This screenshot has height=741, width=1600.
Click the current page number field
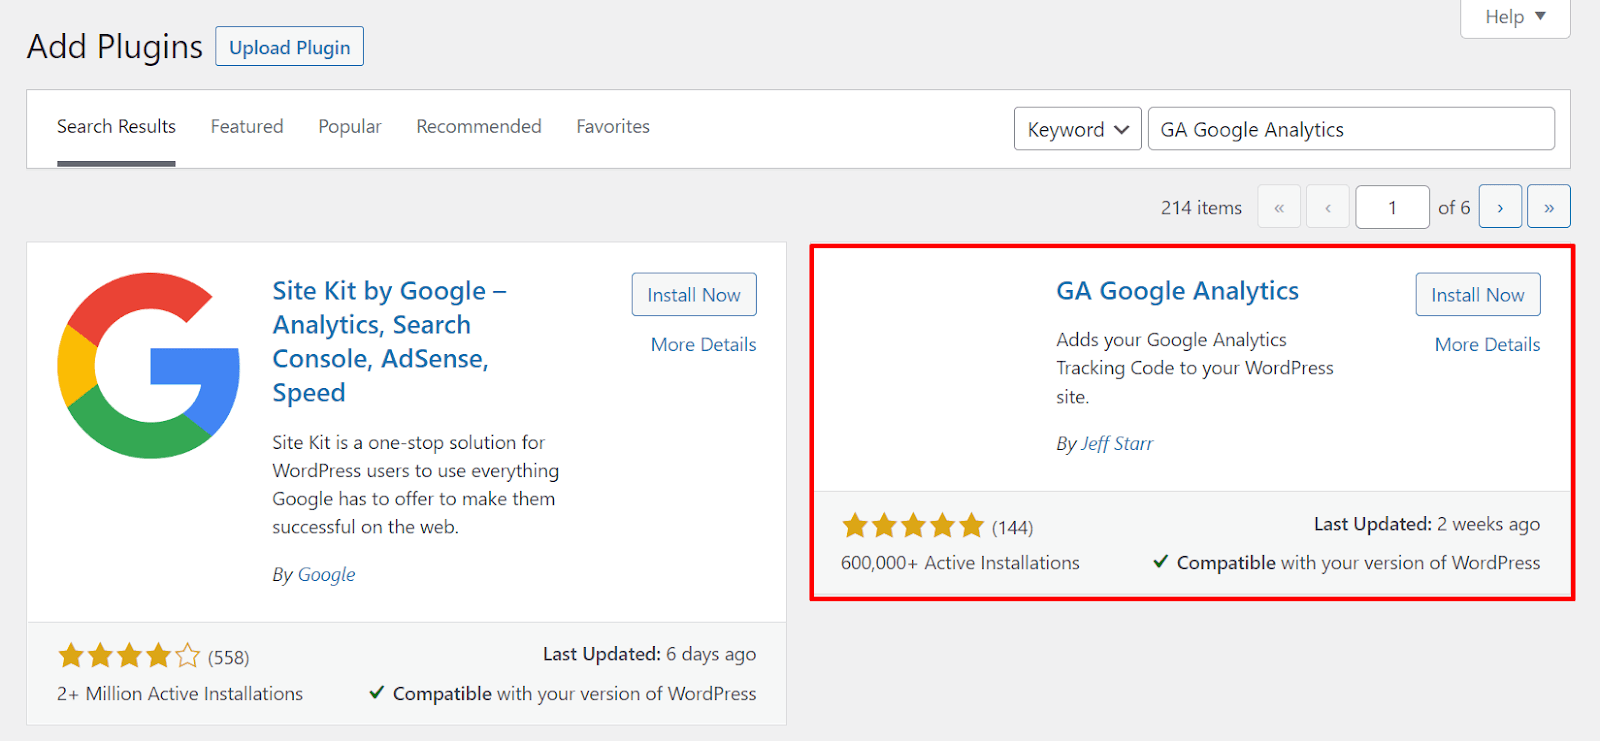click(1392, 207)
